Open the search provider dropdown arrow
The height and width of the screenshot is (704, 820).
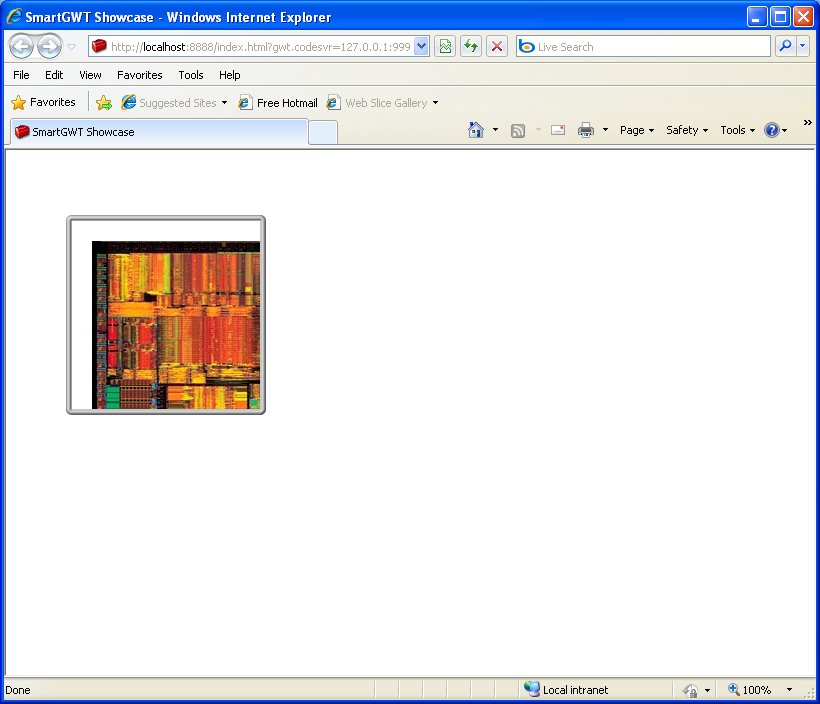click(803, 47)
